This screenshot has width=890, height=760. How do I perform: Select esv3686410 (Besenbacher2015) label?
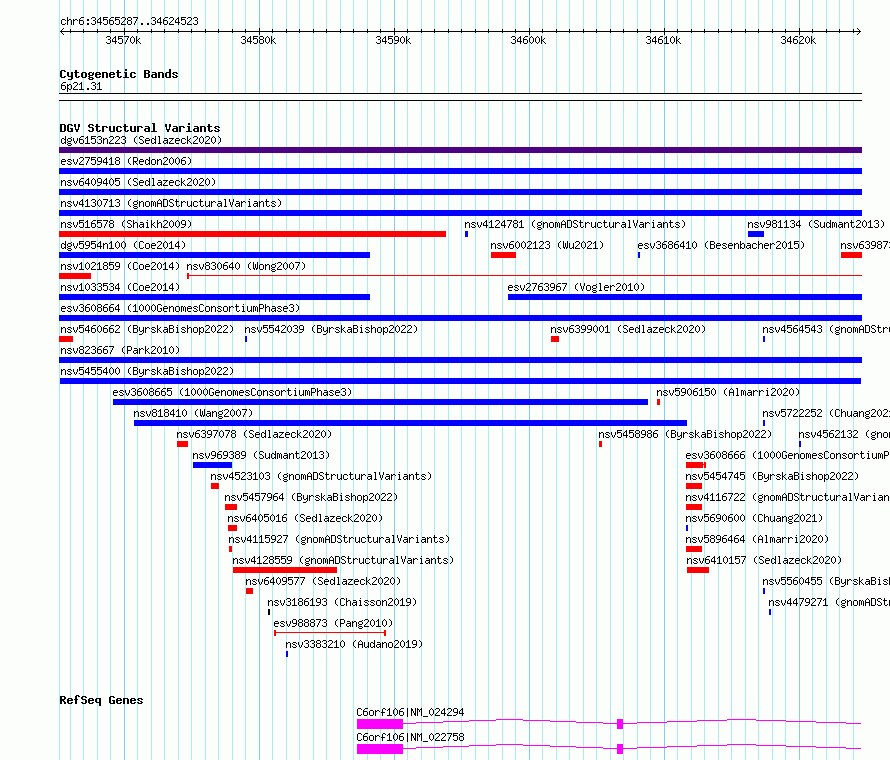(x=721, y=245)
